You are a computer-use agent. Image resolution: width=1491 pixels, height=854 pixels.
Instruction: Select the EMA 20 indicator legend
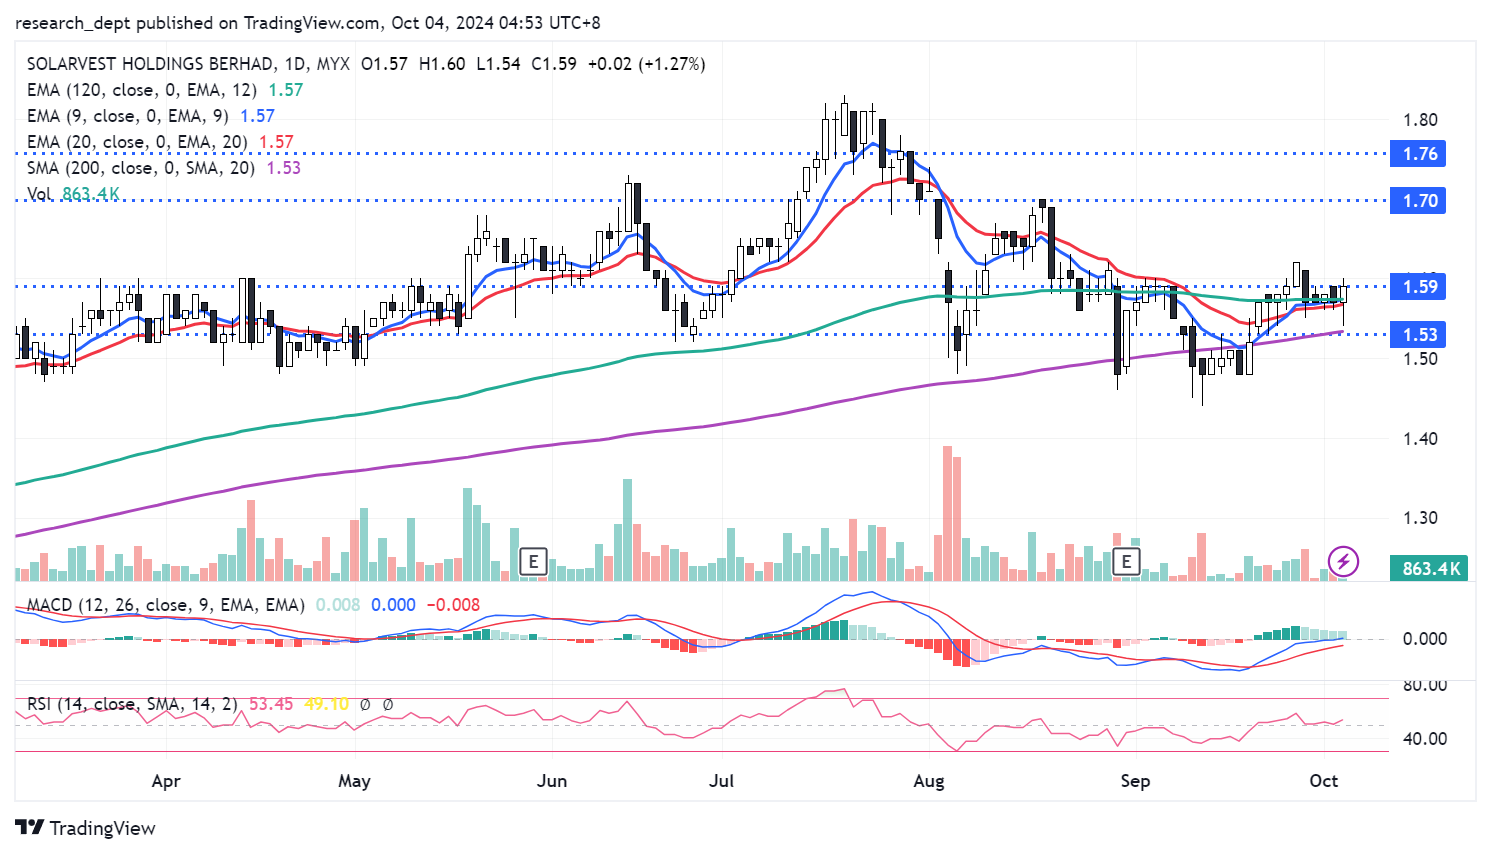[x=137, y=142]
